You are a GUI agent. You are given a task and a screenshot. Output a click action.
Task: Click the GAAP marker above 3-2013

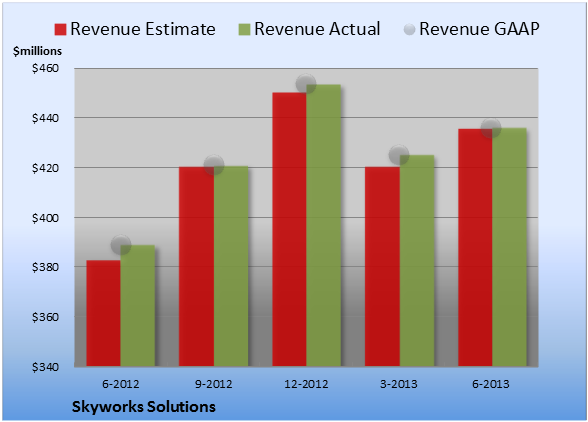click(399, 155)
